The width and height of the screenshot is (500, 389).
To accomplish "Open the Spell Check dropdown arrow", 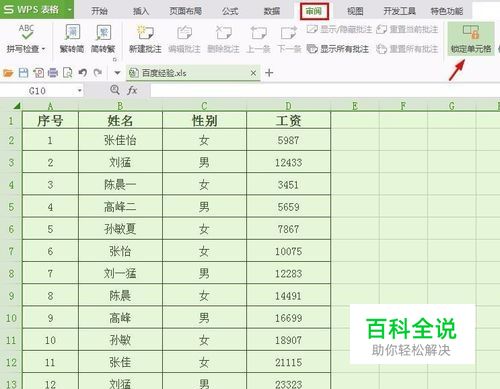I will coord(44,49).
